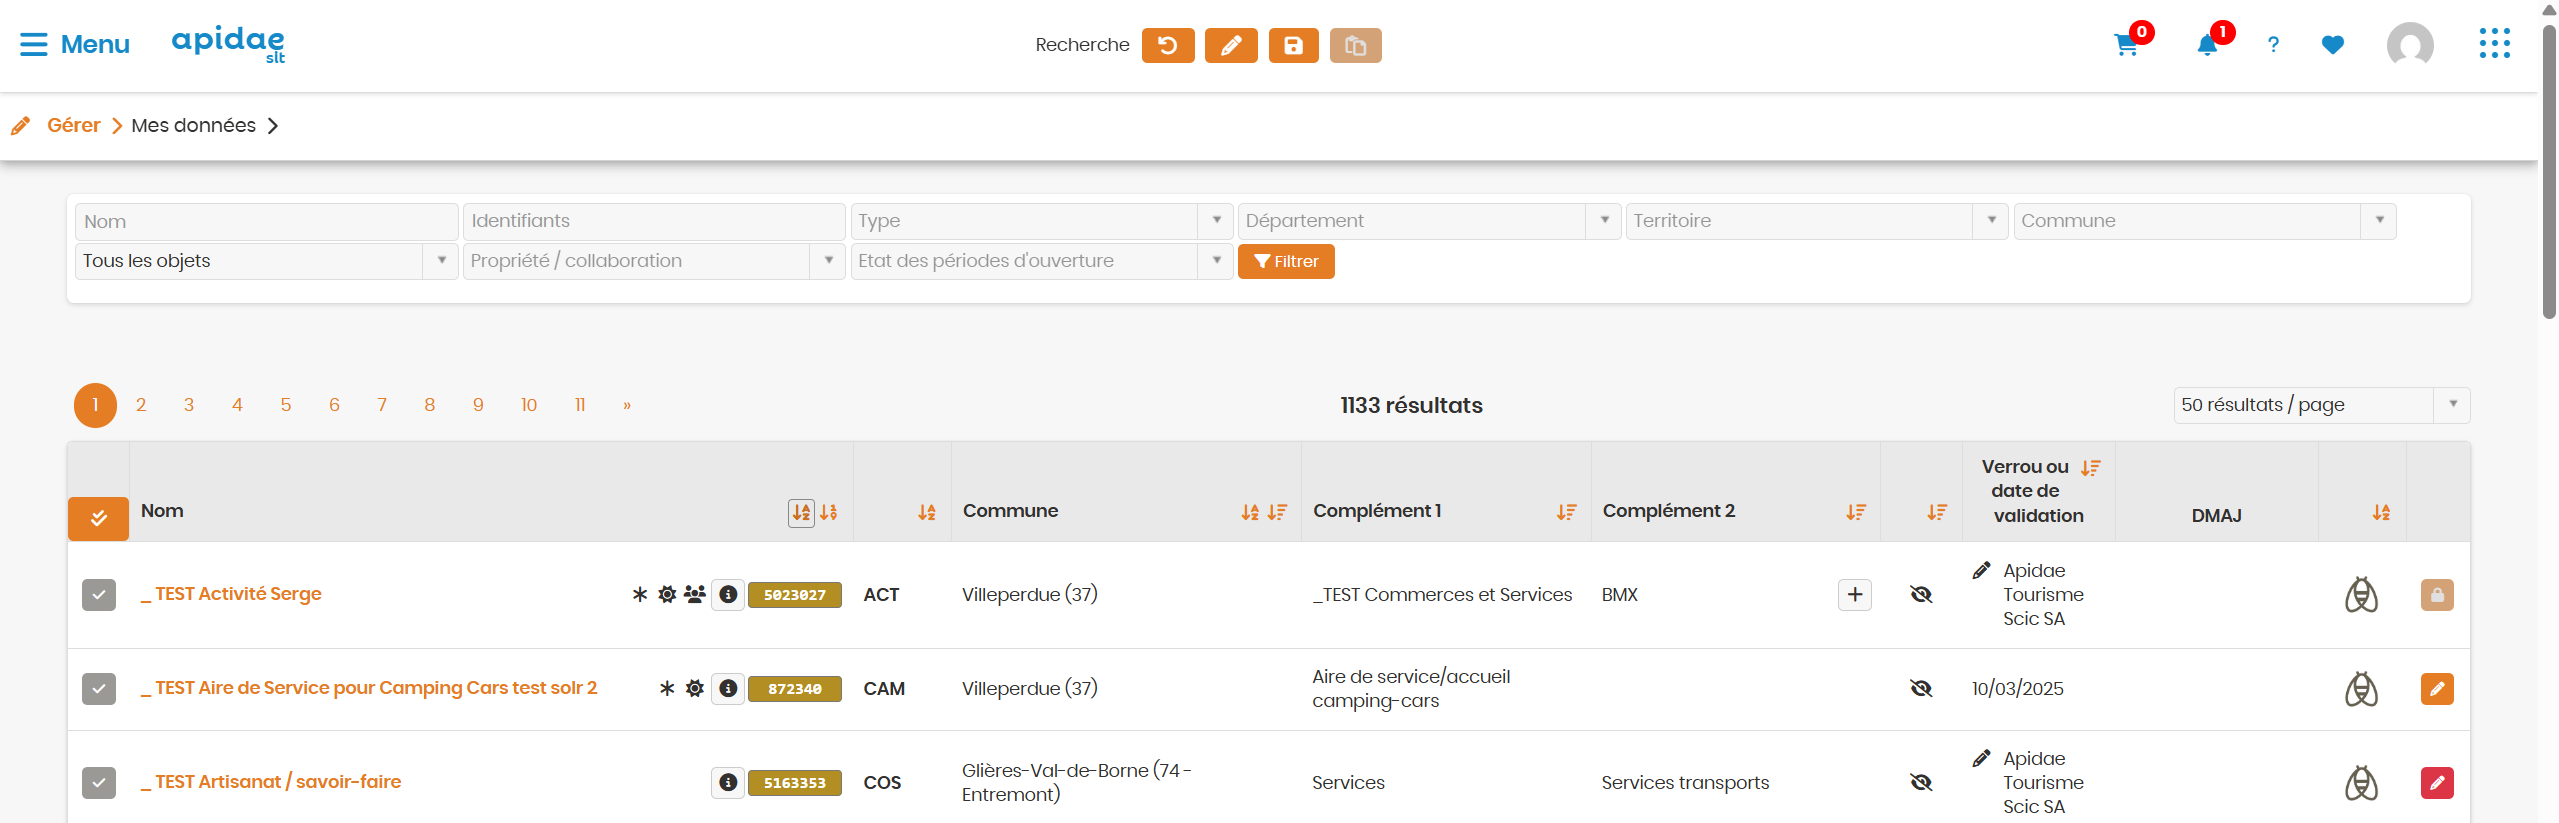Click orange edit pencil on Aire de Service row
The height and width of the screenshot is (823, 2559).
(x=2437, y=689)
